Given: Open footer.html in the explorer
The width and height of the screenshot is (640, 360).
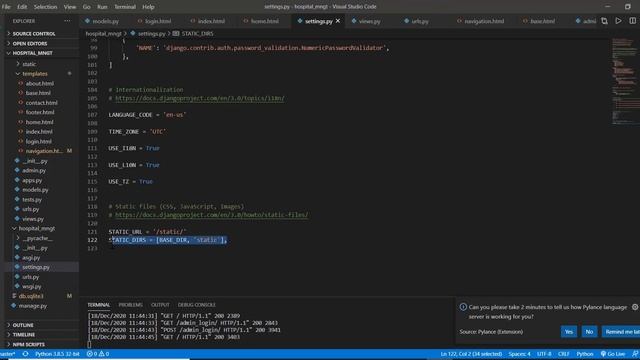Looking at the screenshot, I should 40,112.
